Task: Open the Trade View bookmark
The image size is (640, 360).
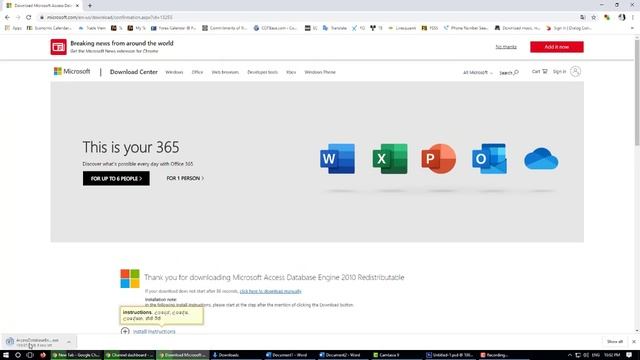Action: 92,28
